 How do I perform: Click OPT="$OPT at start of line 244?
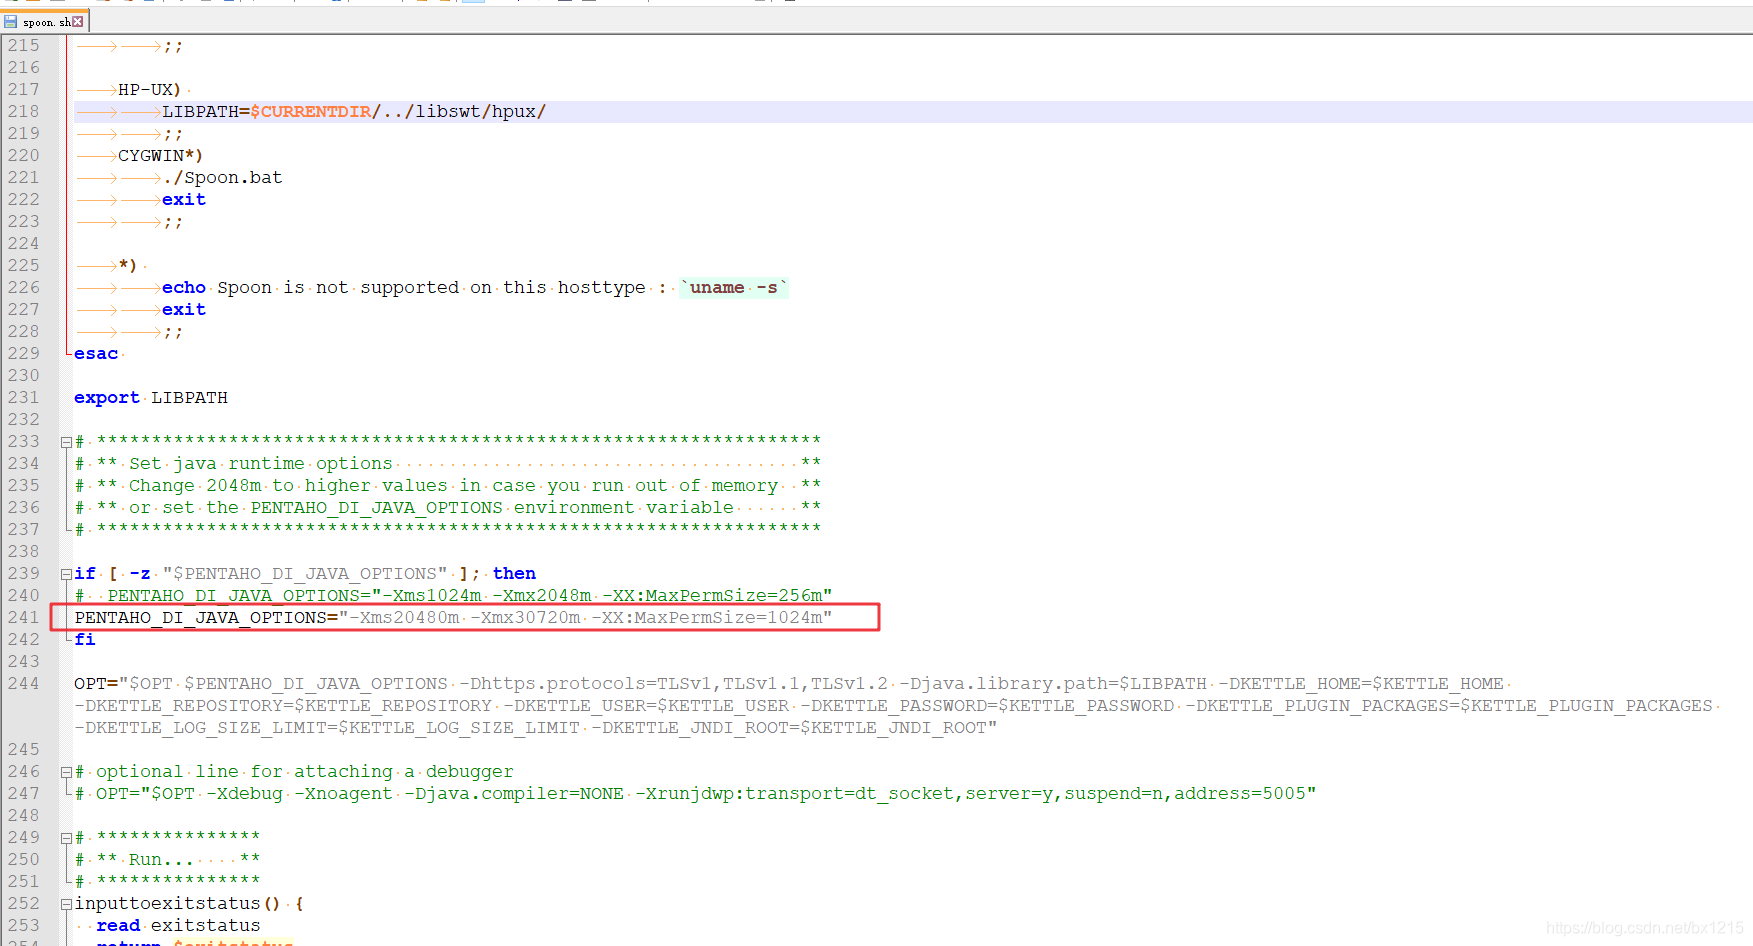(x=124, y=683)
